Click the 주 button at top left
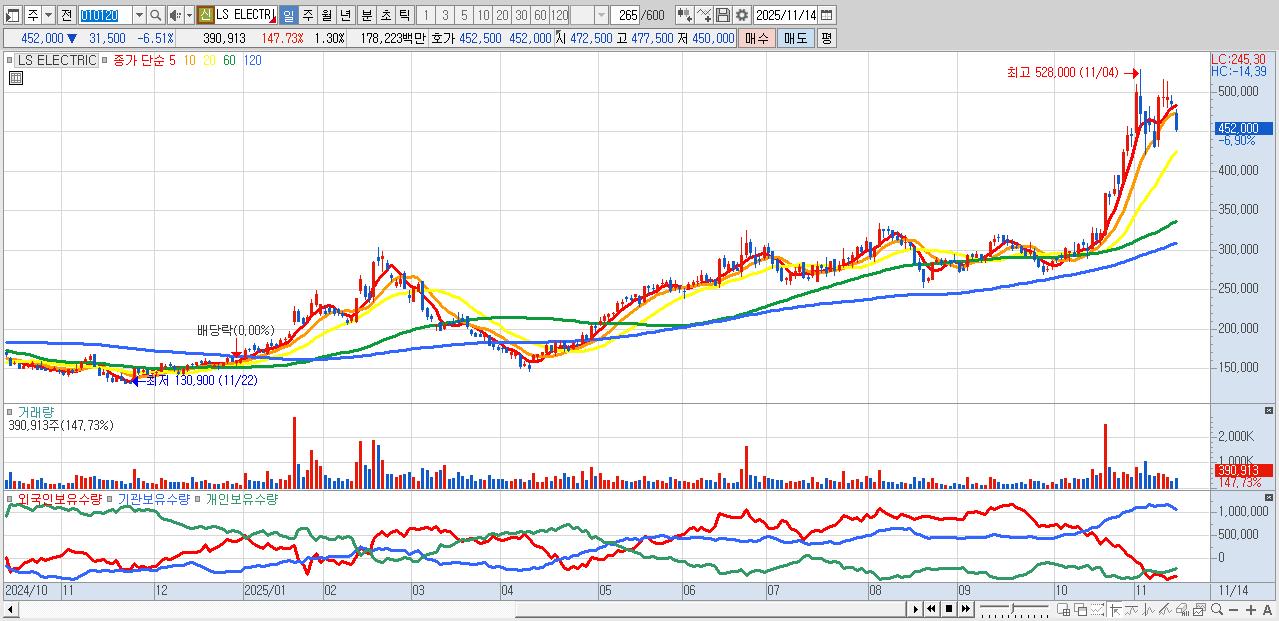1279x621 pixels. 32,15
